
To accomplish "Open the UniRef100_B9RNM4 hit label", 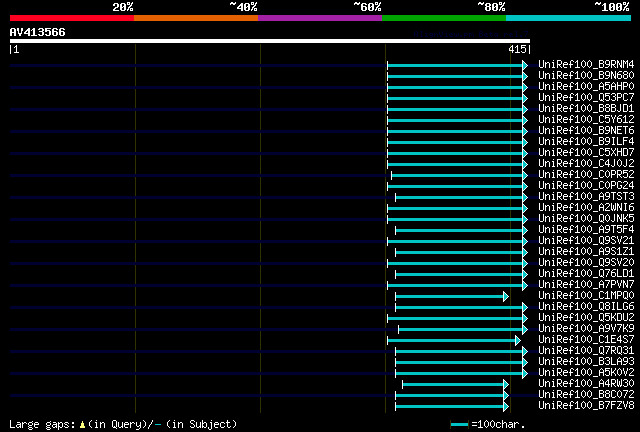I will pos(586,65).
